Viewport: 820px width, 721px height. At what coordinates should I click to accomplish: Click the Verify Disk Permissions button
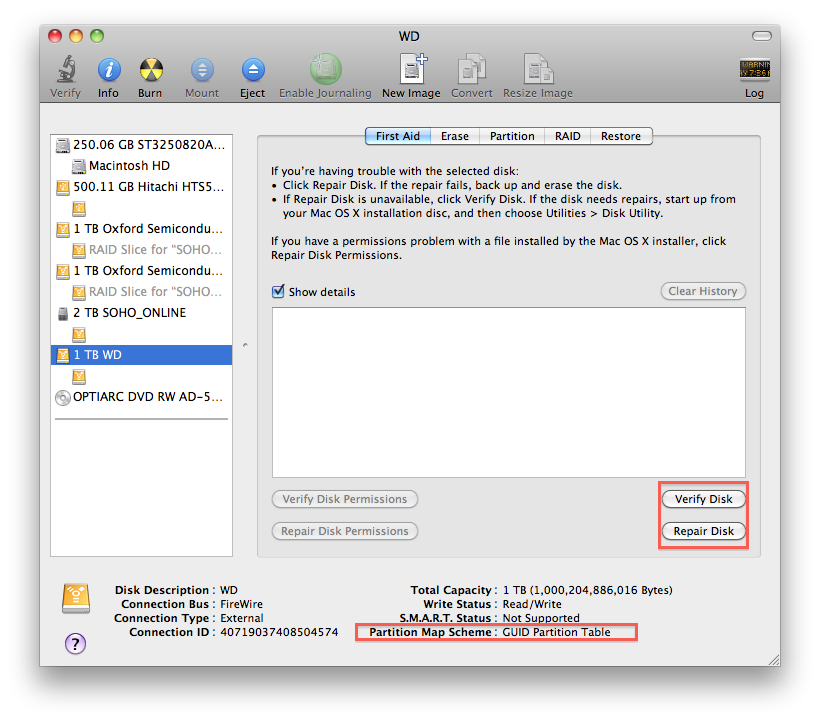click(x=345, y=499)
